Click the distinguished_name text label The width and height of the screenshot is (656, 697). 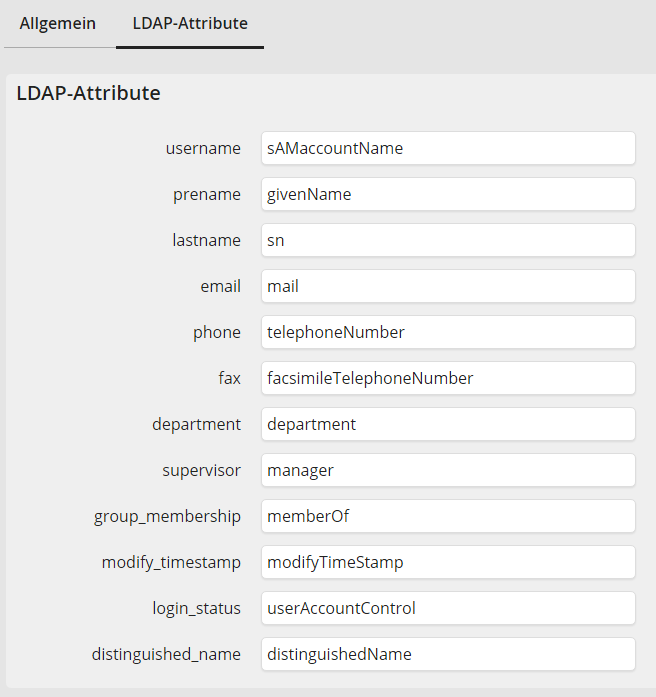[166, 654]
